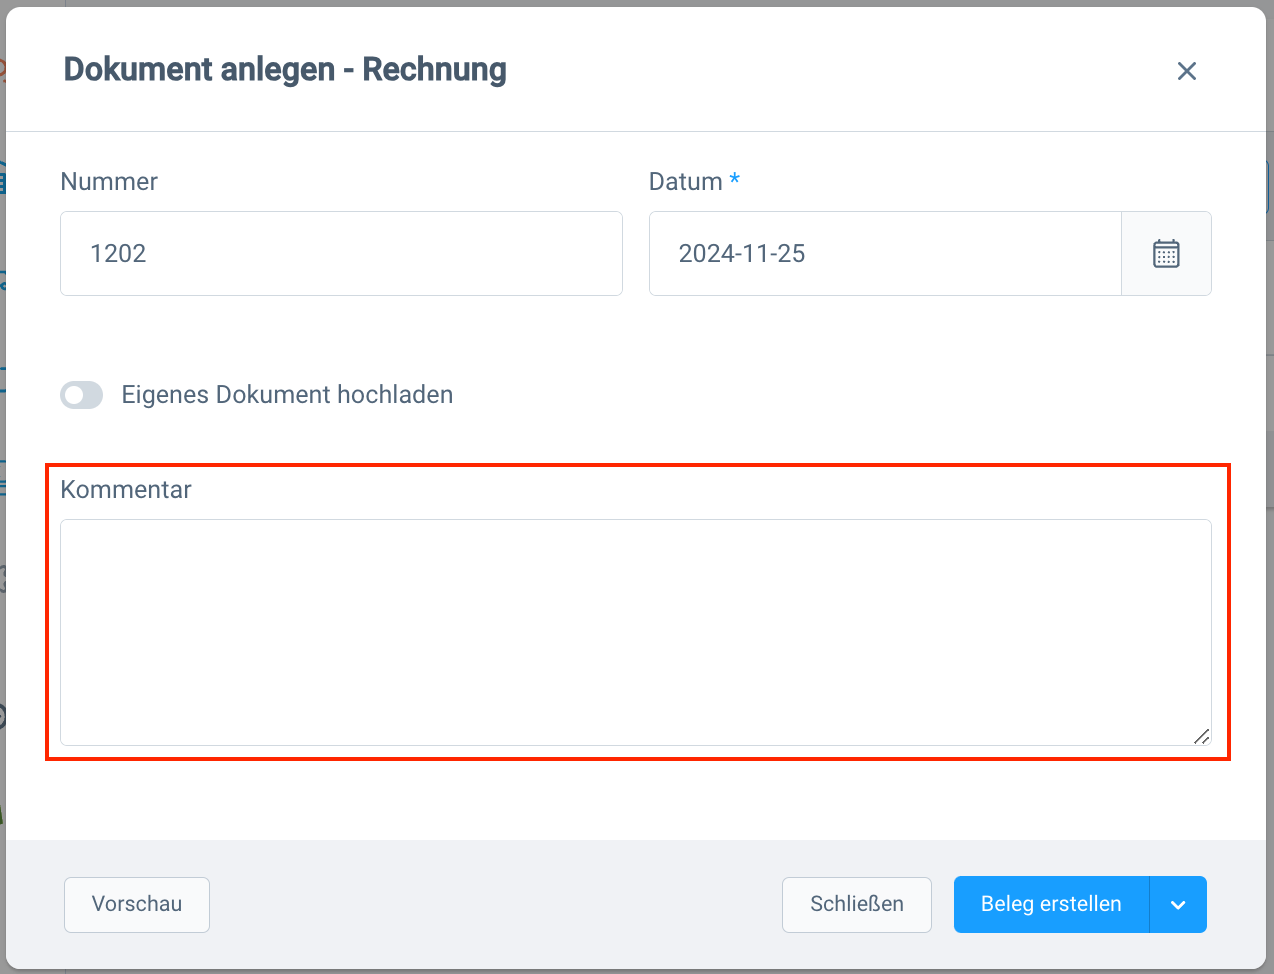
Task: Click the Vorschau button
Action: (x=136, y=904)
